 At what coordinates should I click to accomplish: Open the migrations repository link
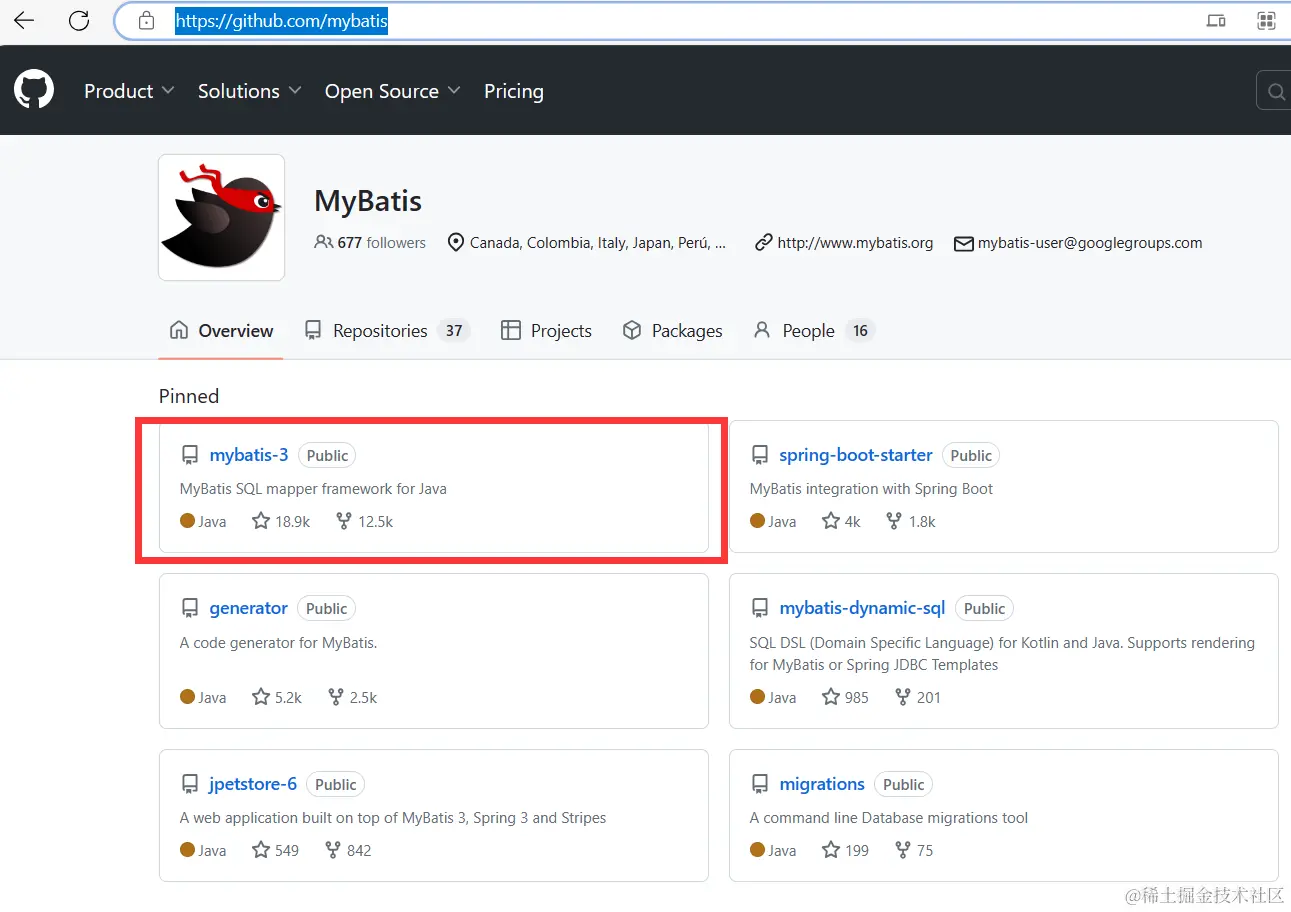point(822,784)
